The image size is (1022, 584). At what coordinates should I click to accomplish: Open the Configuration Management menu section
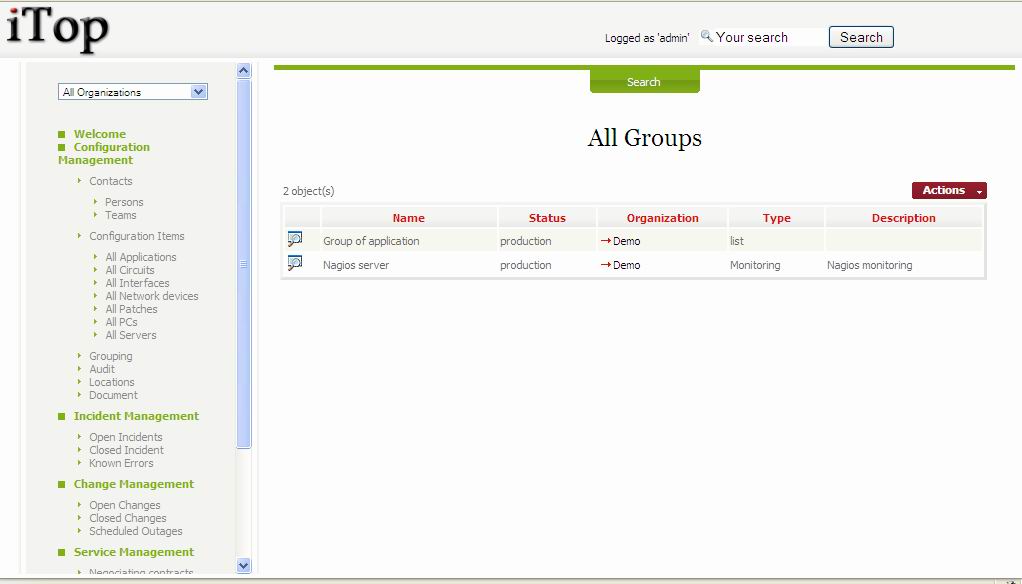pos(104,153)
